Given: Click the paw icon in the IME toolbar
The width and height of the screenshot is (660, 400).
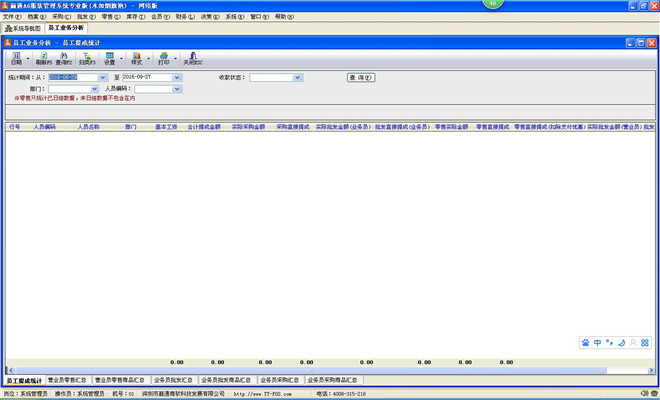Looking at the screenshot, I should [585, 343].
